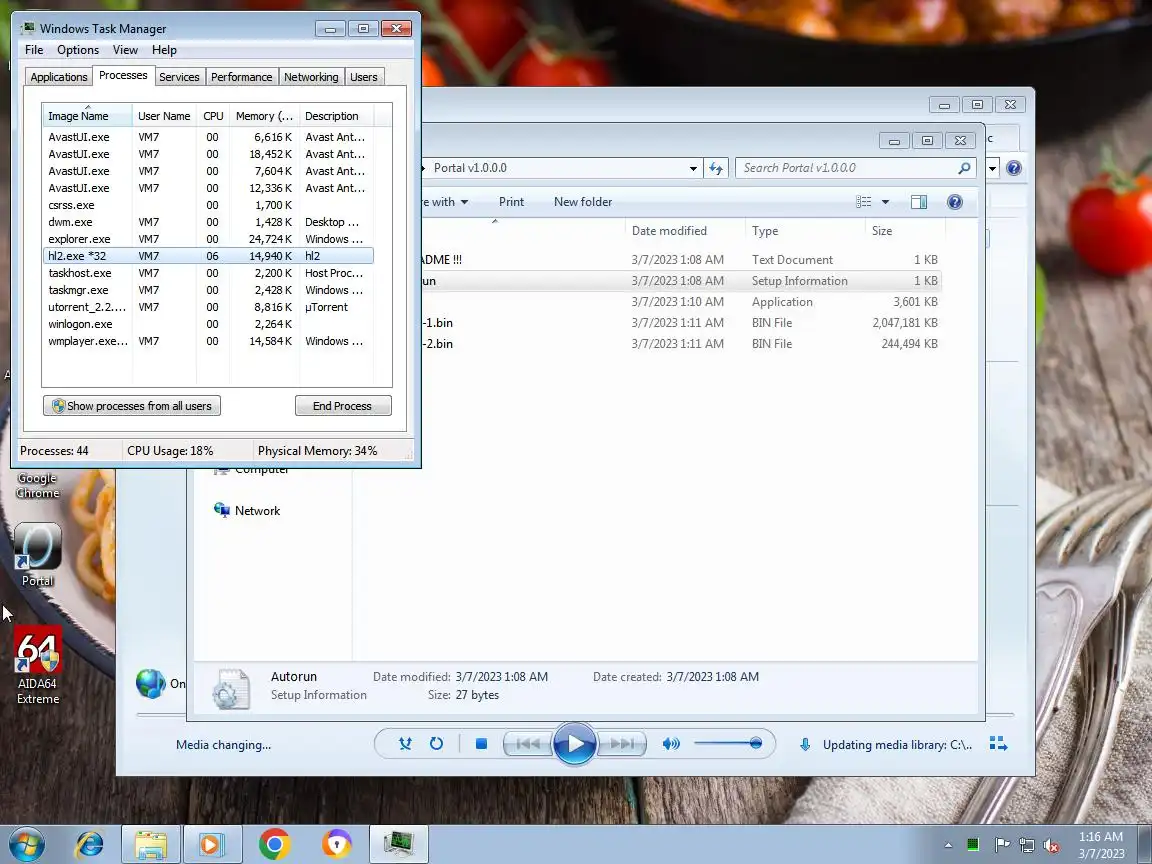Open the Task Manager Help menu
Screen dimensions: 1152x864
165,50
